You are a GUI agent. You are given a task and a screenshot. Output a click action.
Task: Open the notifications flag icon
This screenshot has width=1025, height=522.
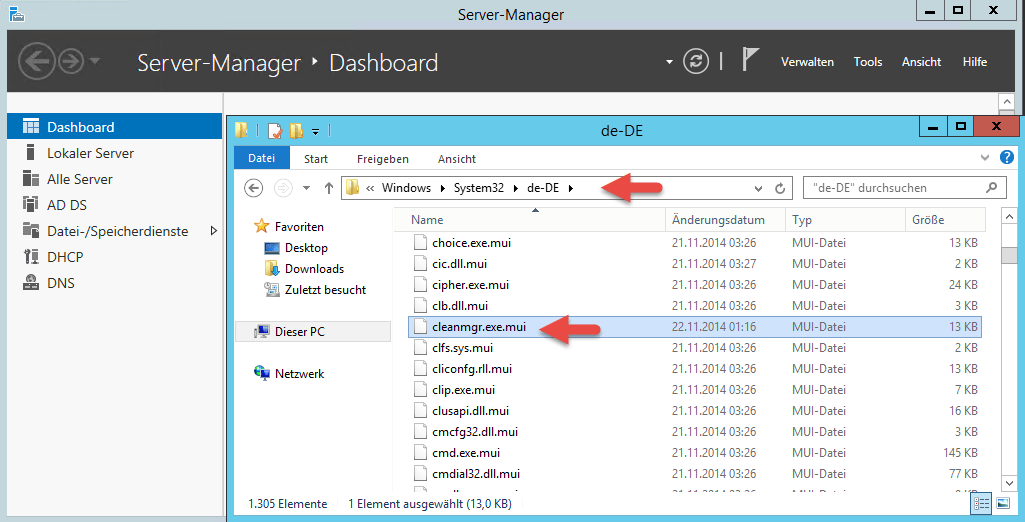(x=750, y=60)
